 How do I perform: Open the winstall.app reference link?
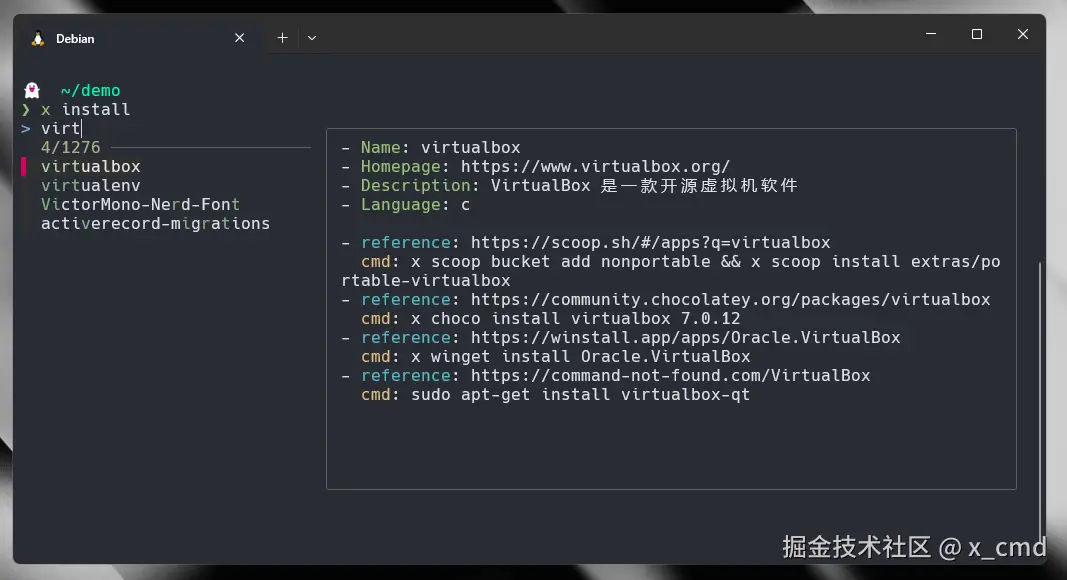(685, 338)
